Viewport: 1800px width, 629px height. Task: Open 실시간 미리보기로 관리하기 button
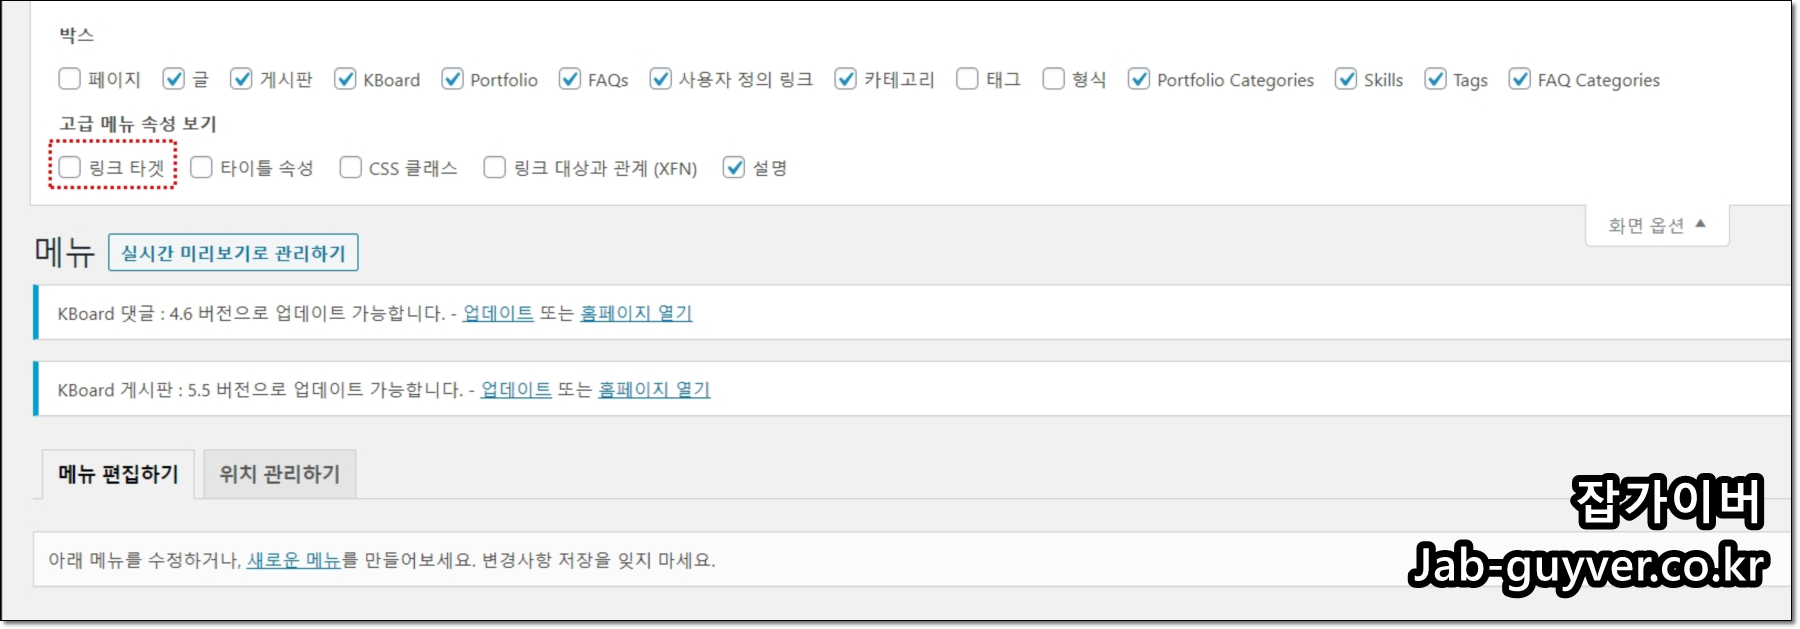(233, 253)
